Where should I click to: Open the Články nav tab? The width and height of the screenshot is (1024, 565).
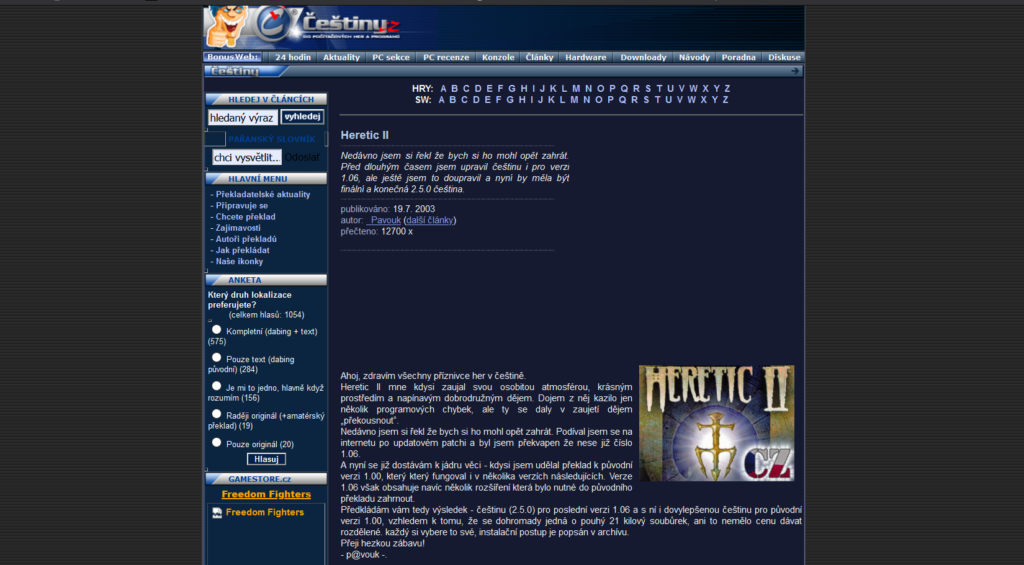pyautogui.click(x=539, y=57)
